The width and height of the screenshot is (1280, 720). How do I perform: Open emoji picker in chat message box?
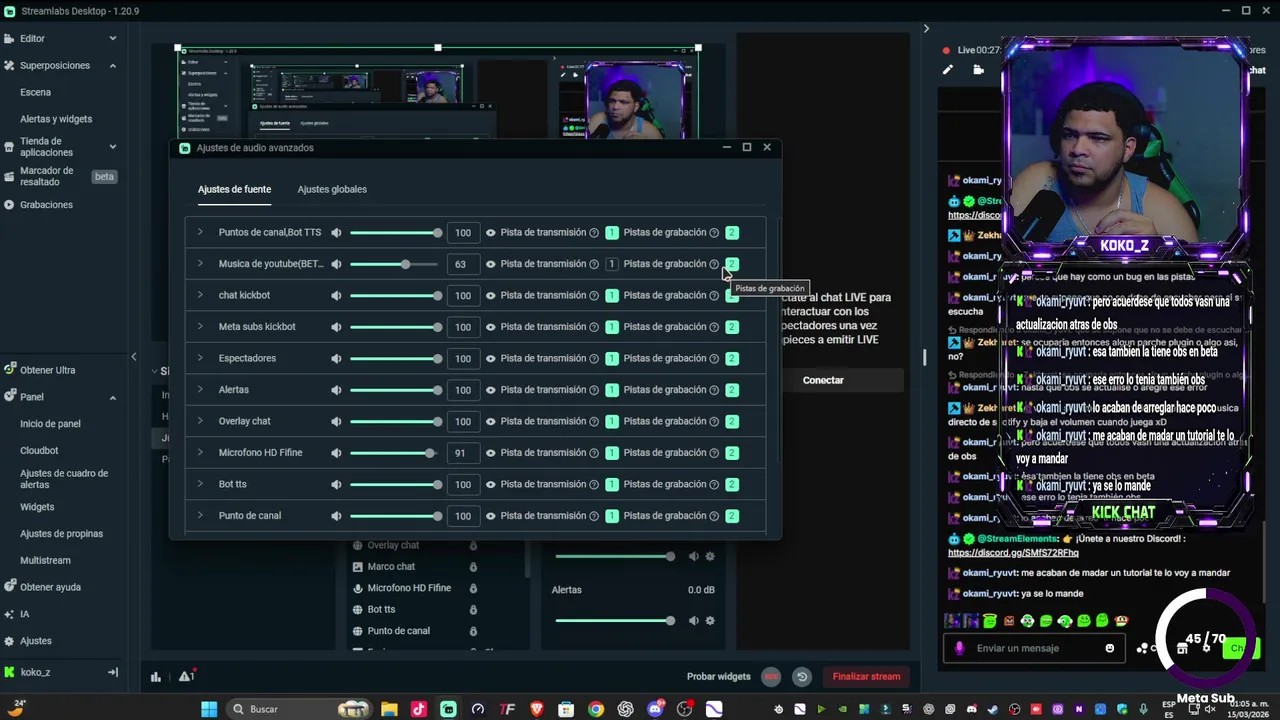point(1110,648)
